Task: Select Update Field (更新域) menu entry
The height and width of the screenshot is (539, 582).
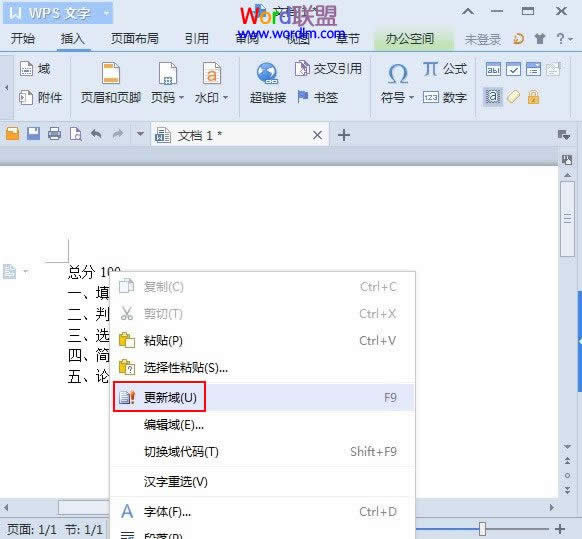Action: (263, 398)
